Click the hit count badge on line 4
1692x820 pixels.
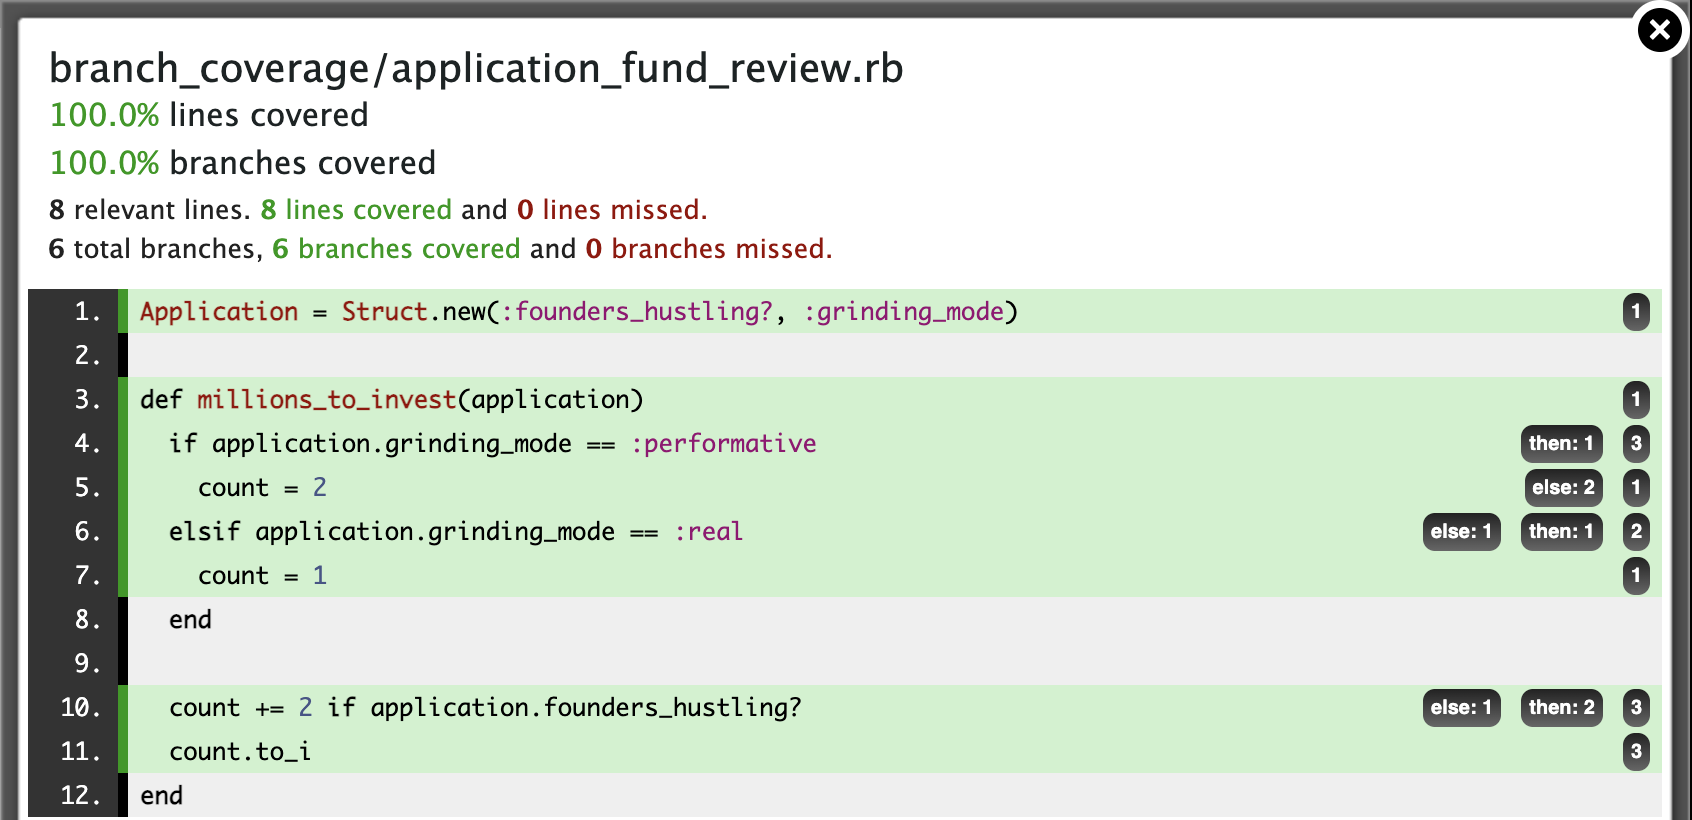click(1636, 444)
